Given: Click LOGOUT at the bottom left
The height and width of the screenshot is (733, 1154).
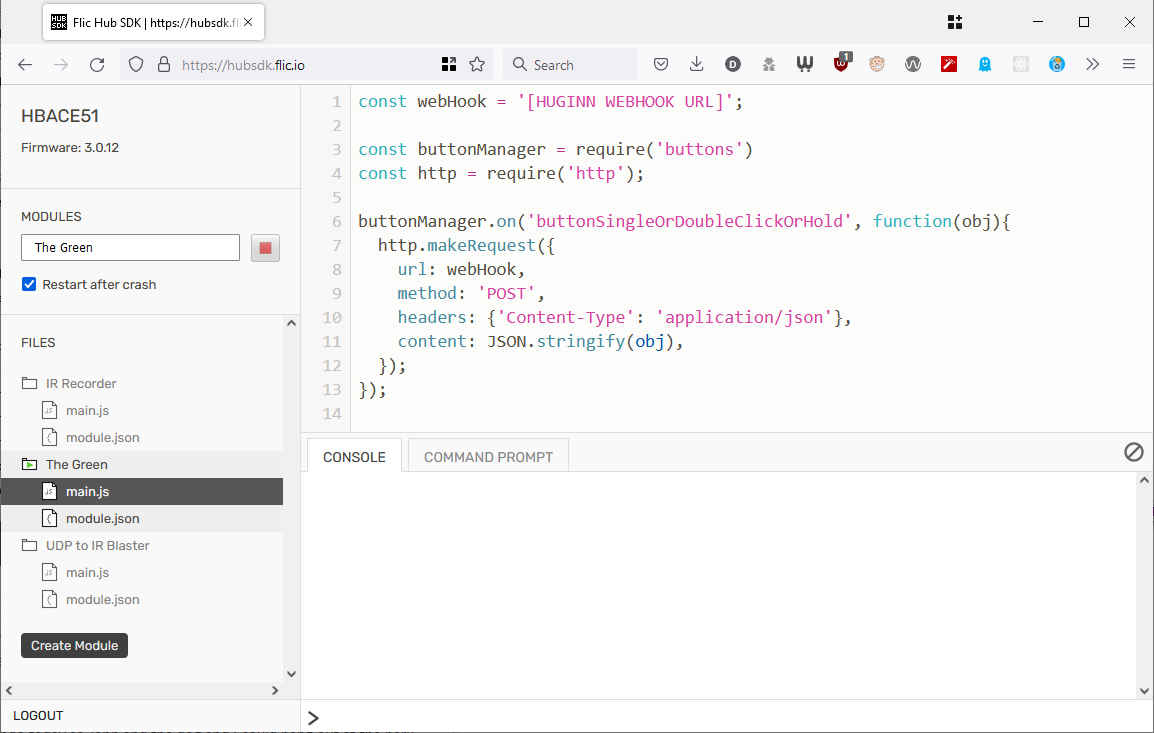Looking at the screenshot, I should 38,716.
